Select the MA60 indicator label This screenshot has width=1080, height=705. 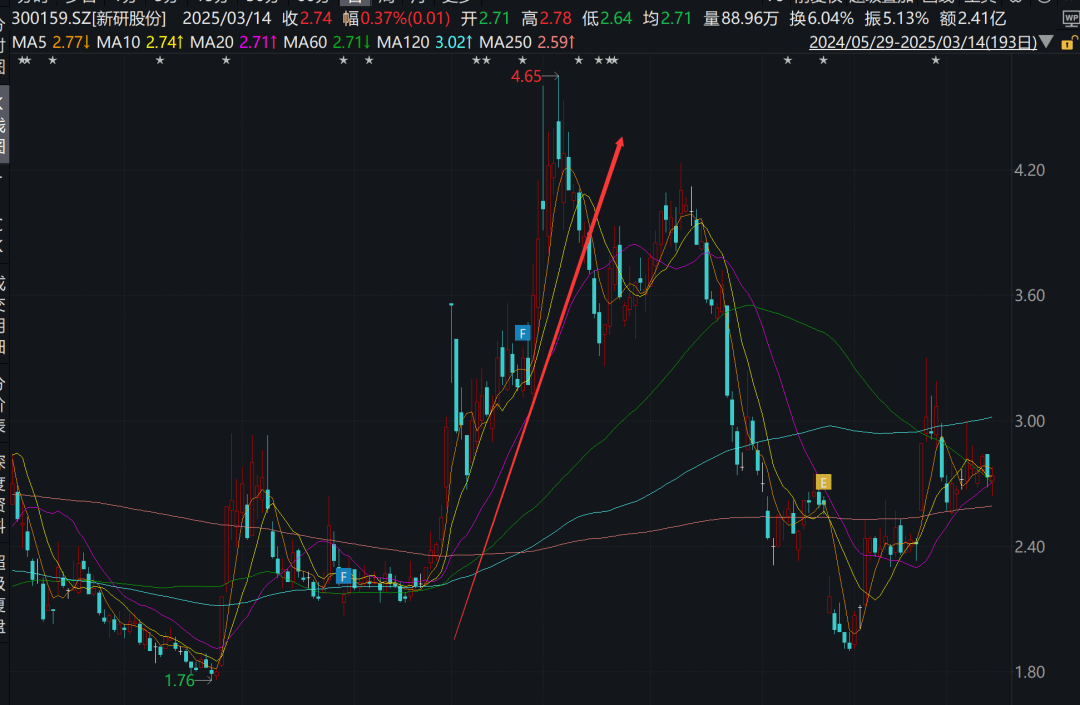(x=327, y=43)
